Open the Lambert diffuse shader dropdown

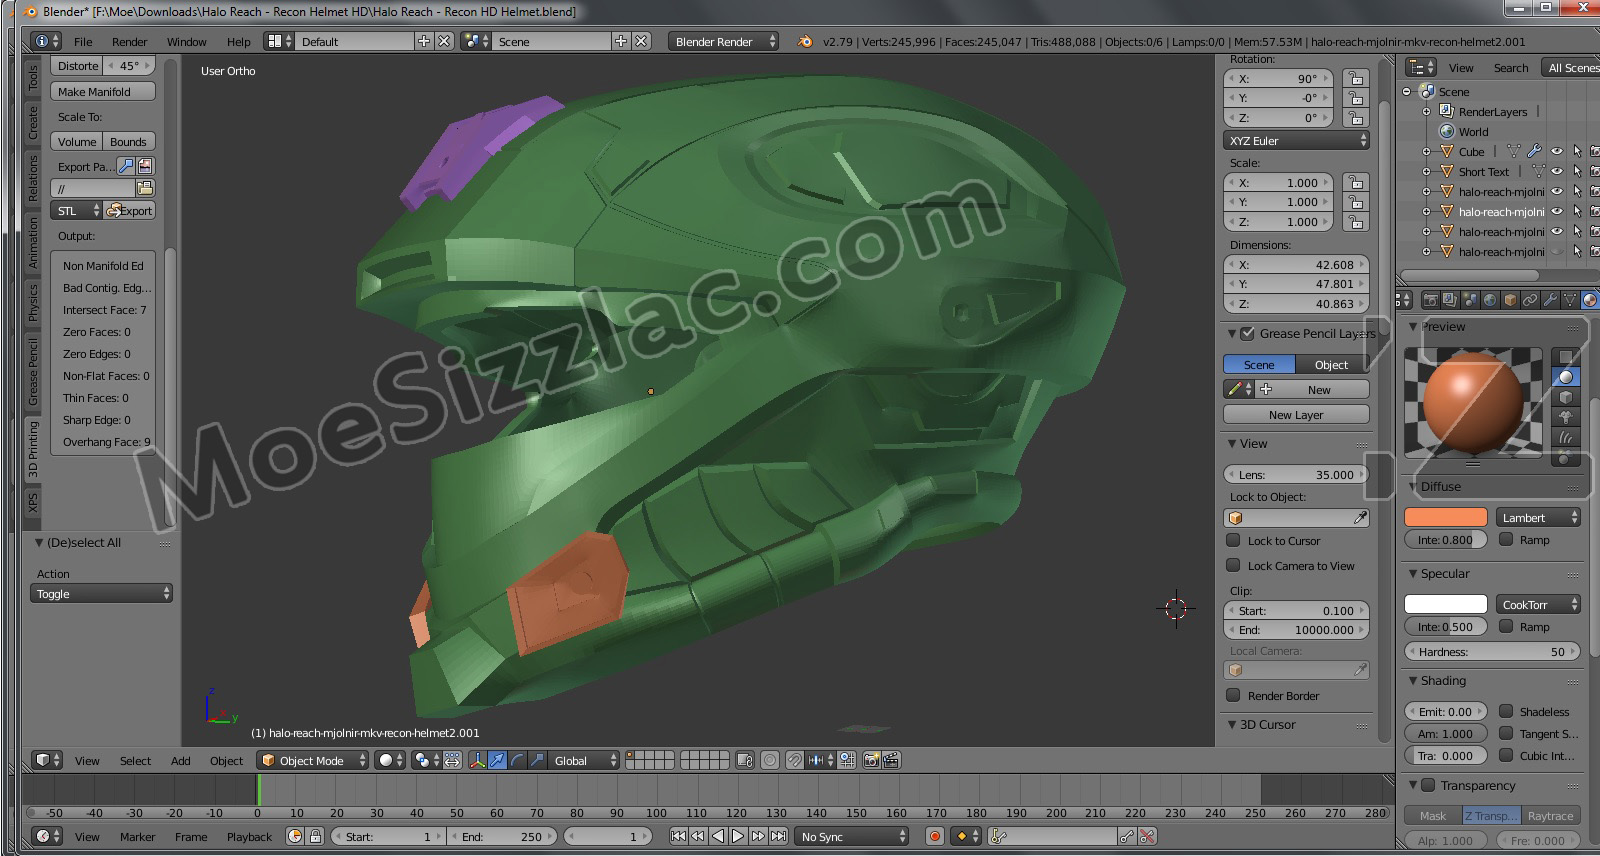tap(1537, 518)
